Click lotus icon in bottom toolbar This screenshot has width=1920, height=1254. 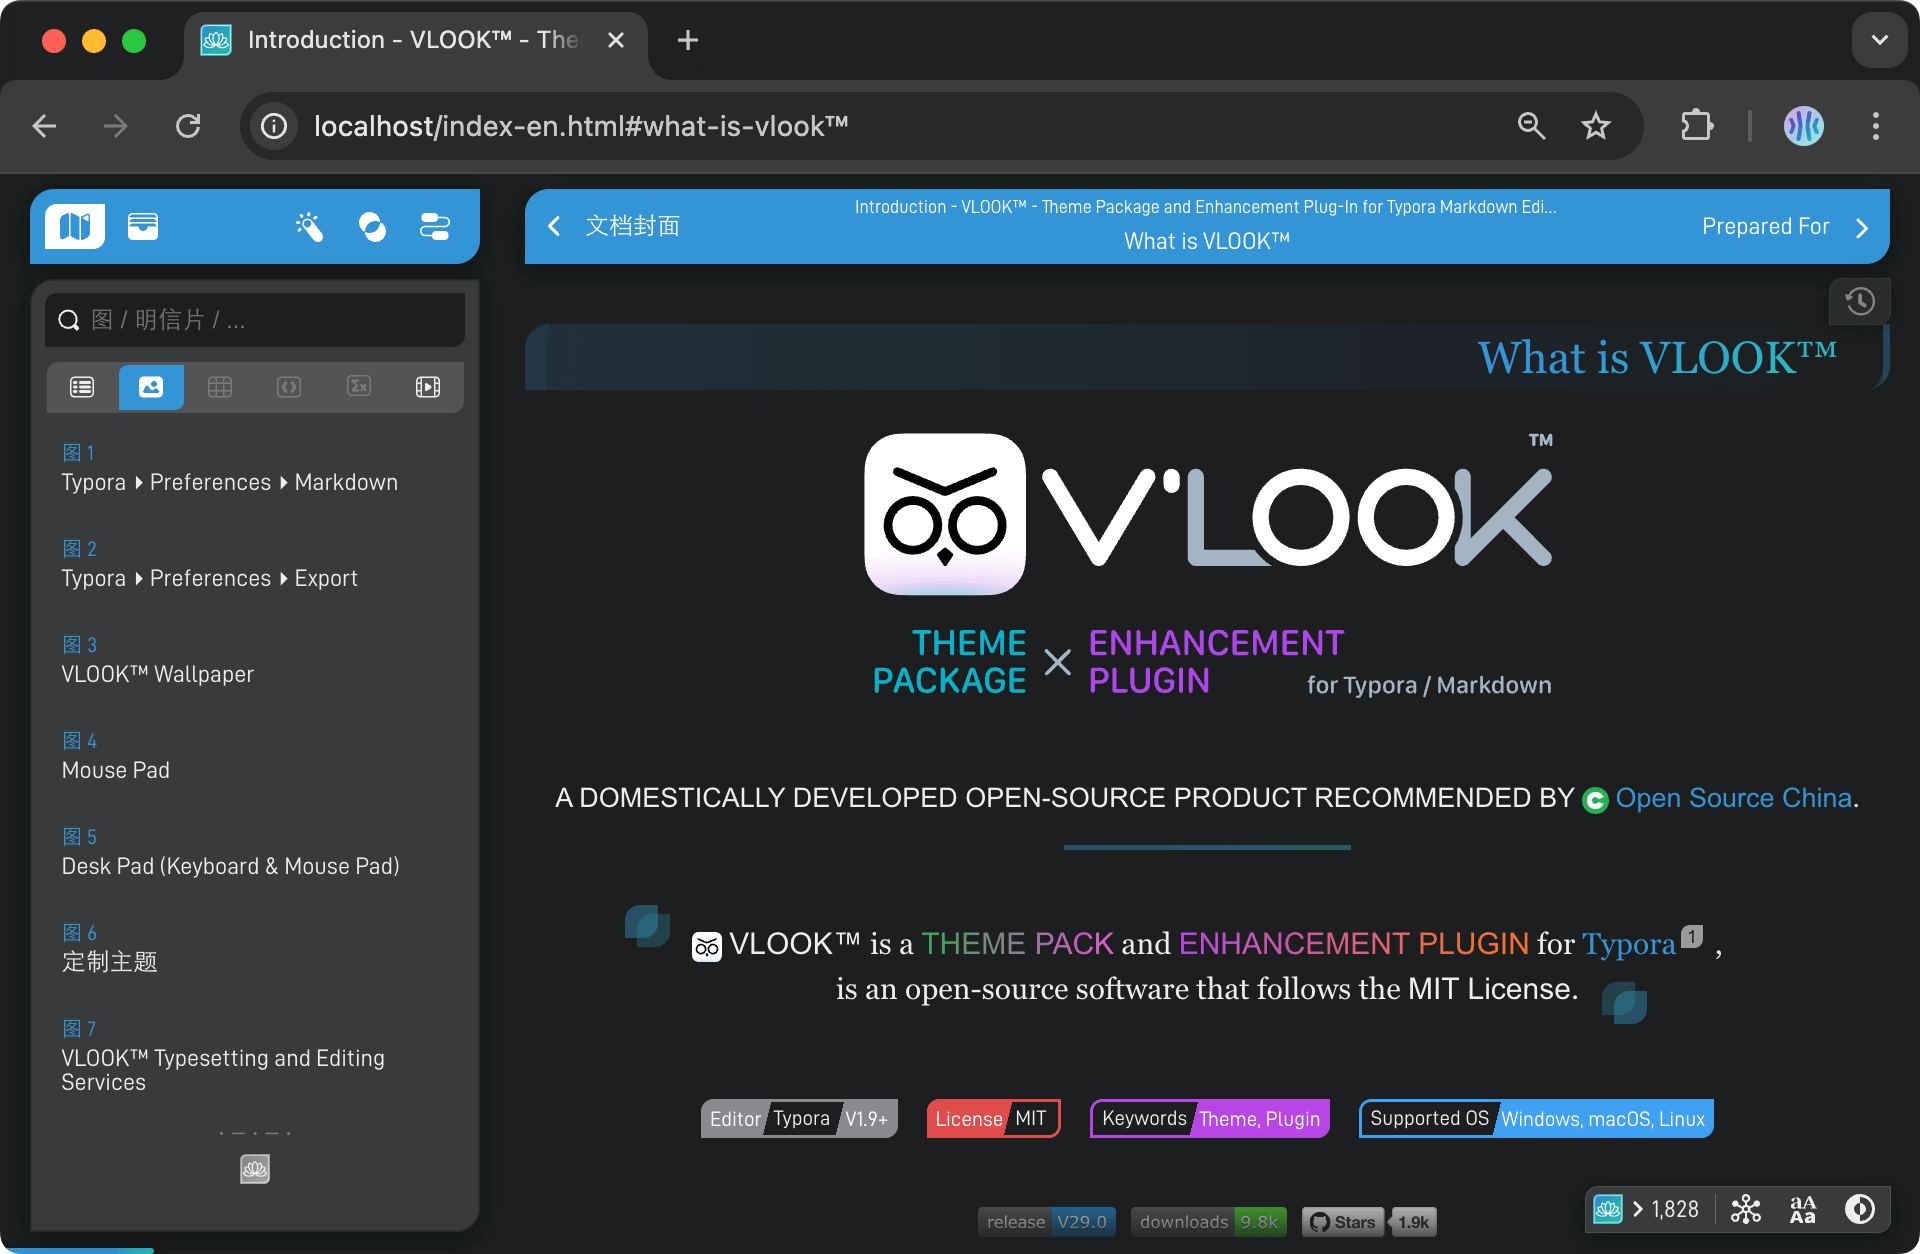[x=1608, y=1210]
